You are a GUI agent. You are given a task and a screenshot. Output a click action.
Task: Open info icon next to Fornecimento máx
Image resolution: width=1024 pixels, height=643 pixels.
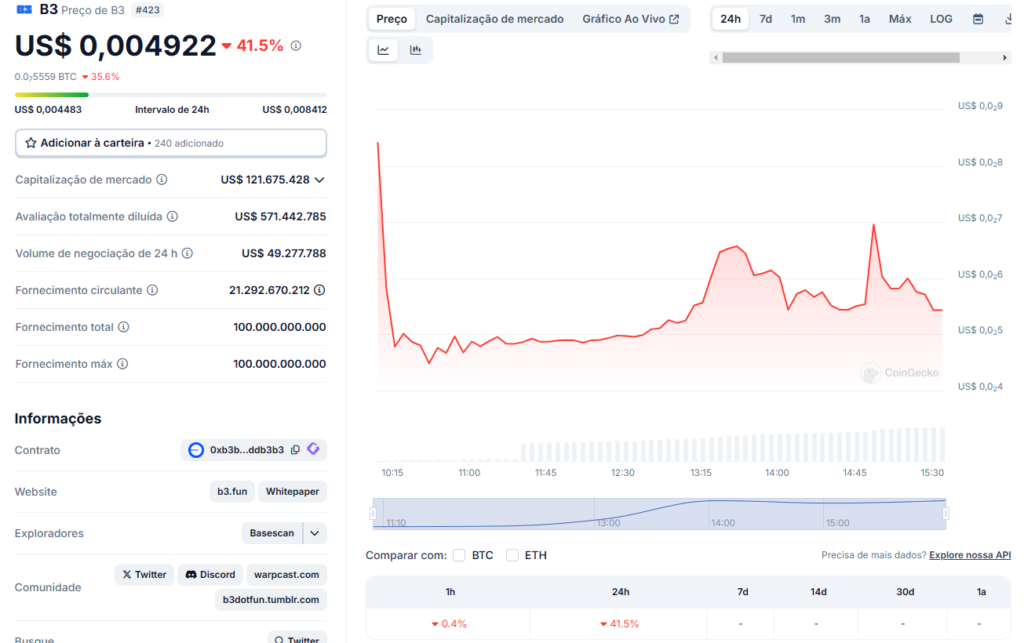(122, 364)
